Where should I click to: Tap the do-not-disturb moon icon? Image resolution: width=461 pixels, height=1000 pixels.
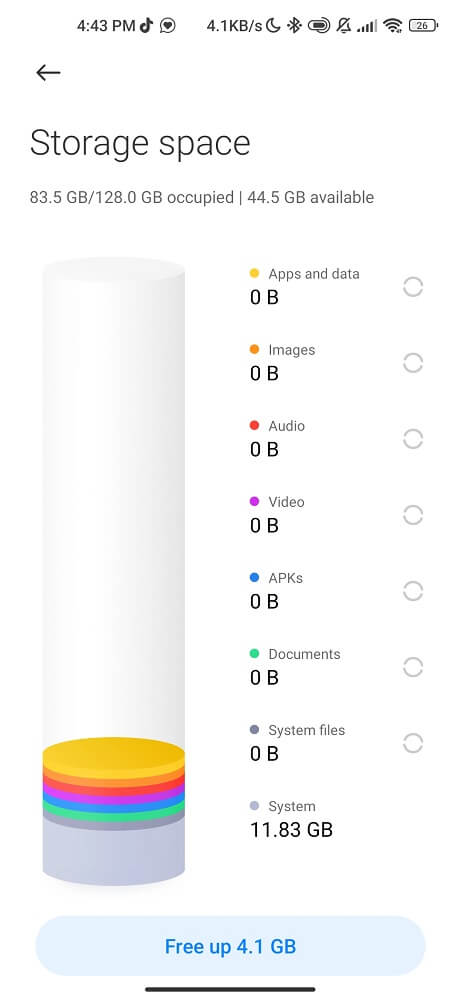click(273, 26)
